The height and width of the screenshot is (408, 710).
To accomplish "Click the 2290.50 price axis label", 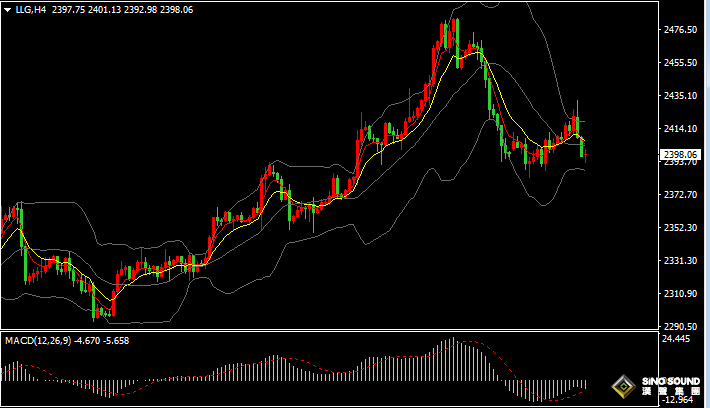I will tap(680, 327).
